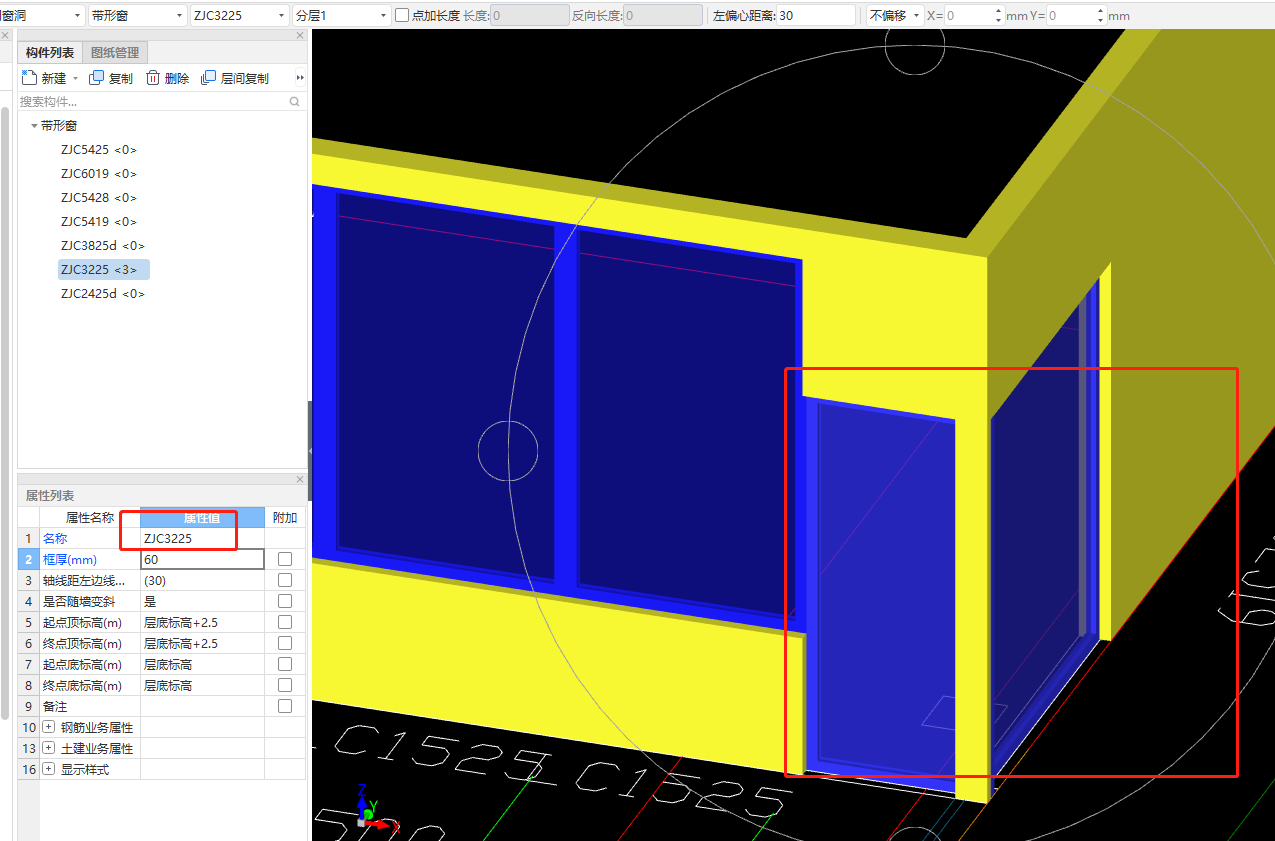The height and width of the screenshot is (841, 1275).
Task: Click the toolbar overflow arrows icon
Action: [x=299, y=78]
